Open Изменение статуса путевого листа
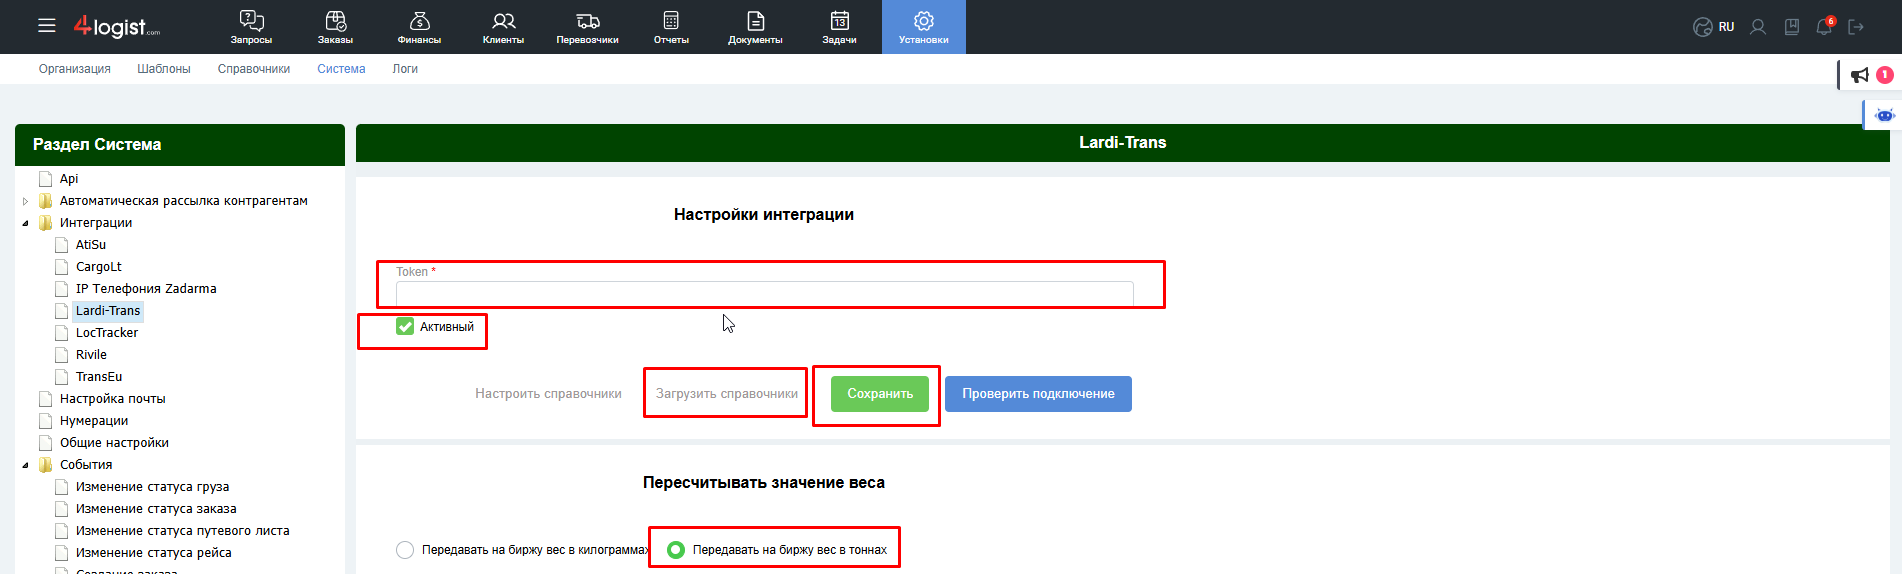 [183, 531]
